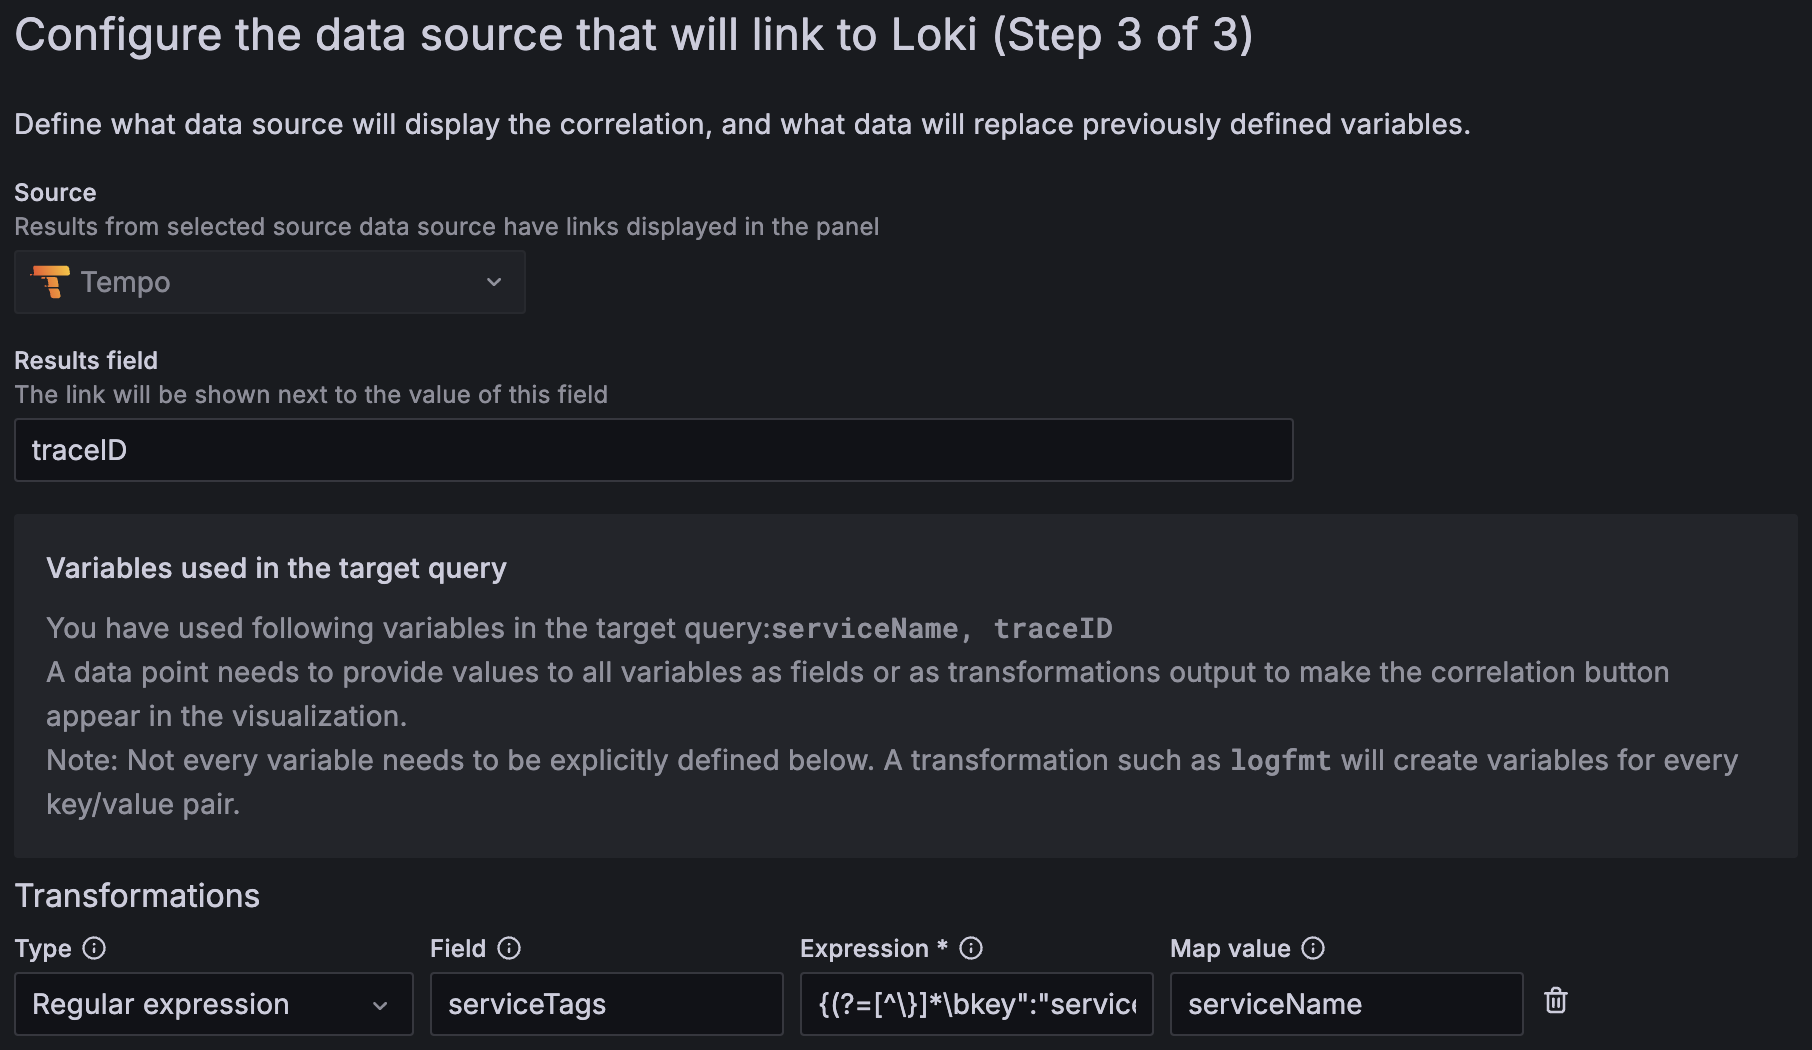This screenshot has height=1050, width=1812.
Task: Click the Step 3 of 3 page title
Action: coord(633,35)
